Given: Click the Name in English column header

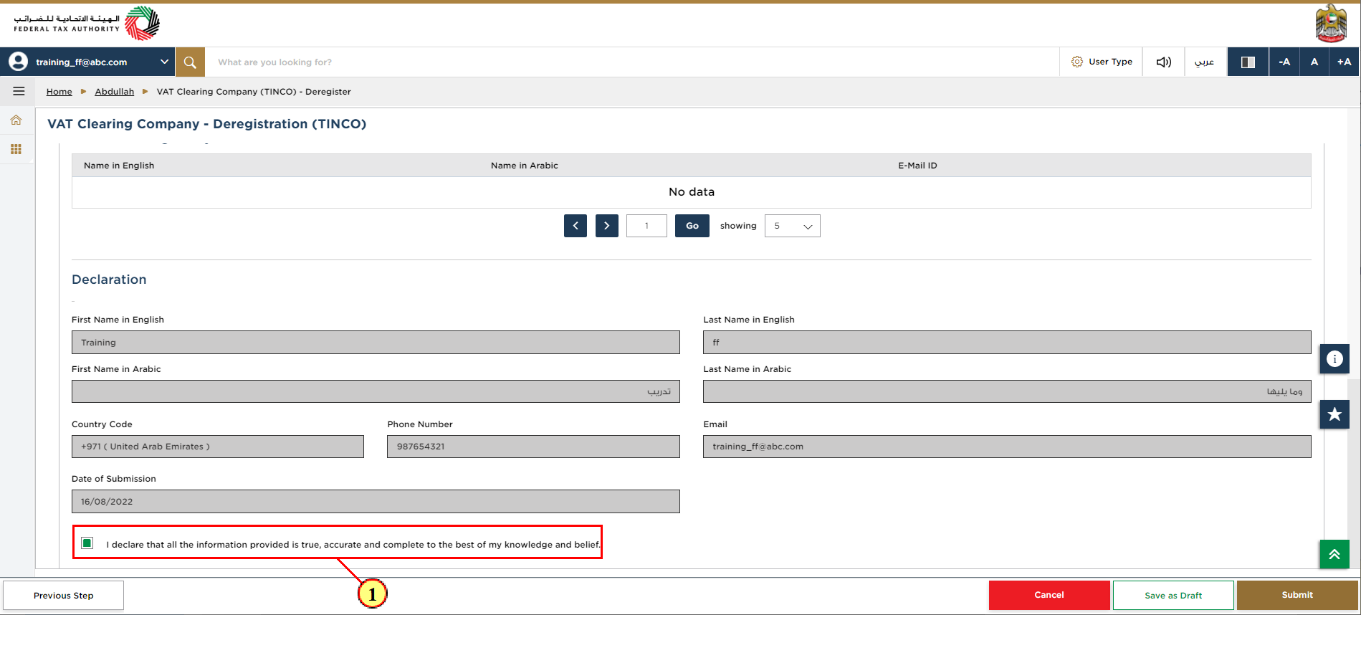Looking at the screenshot, I should (x=119, y=165).
